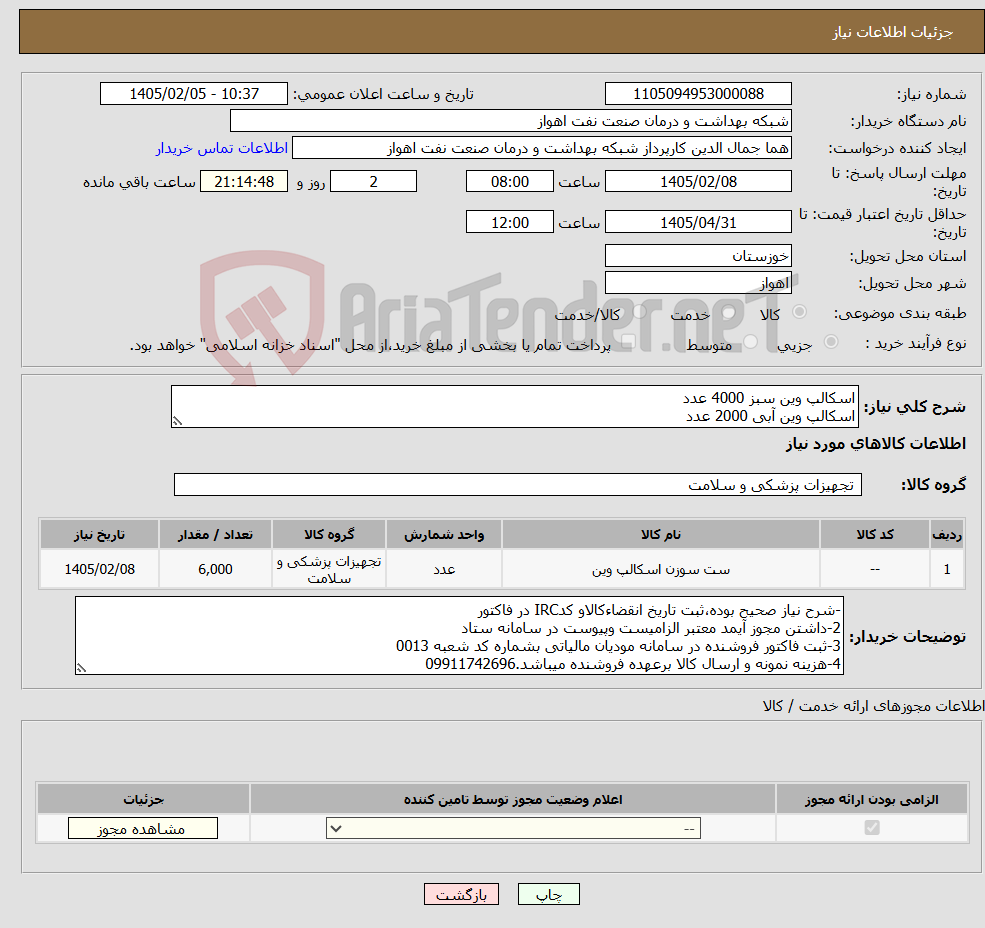This screenshot has height=928, width=985.
Task: Click the resize handle of buyer notes textarea
Action: point(81,669)
